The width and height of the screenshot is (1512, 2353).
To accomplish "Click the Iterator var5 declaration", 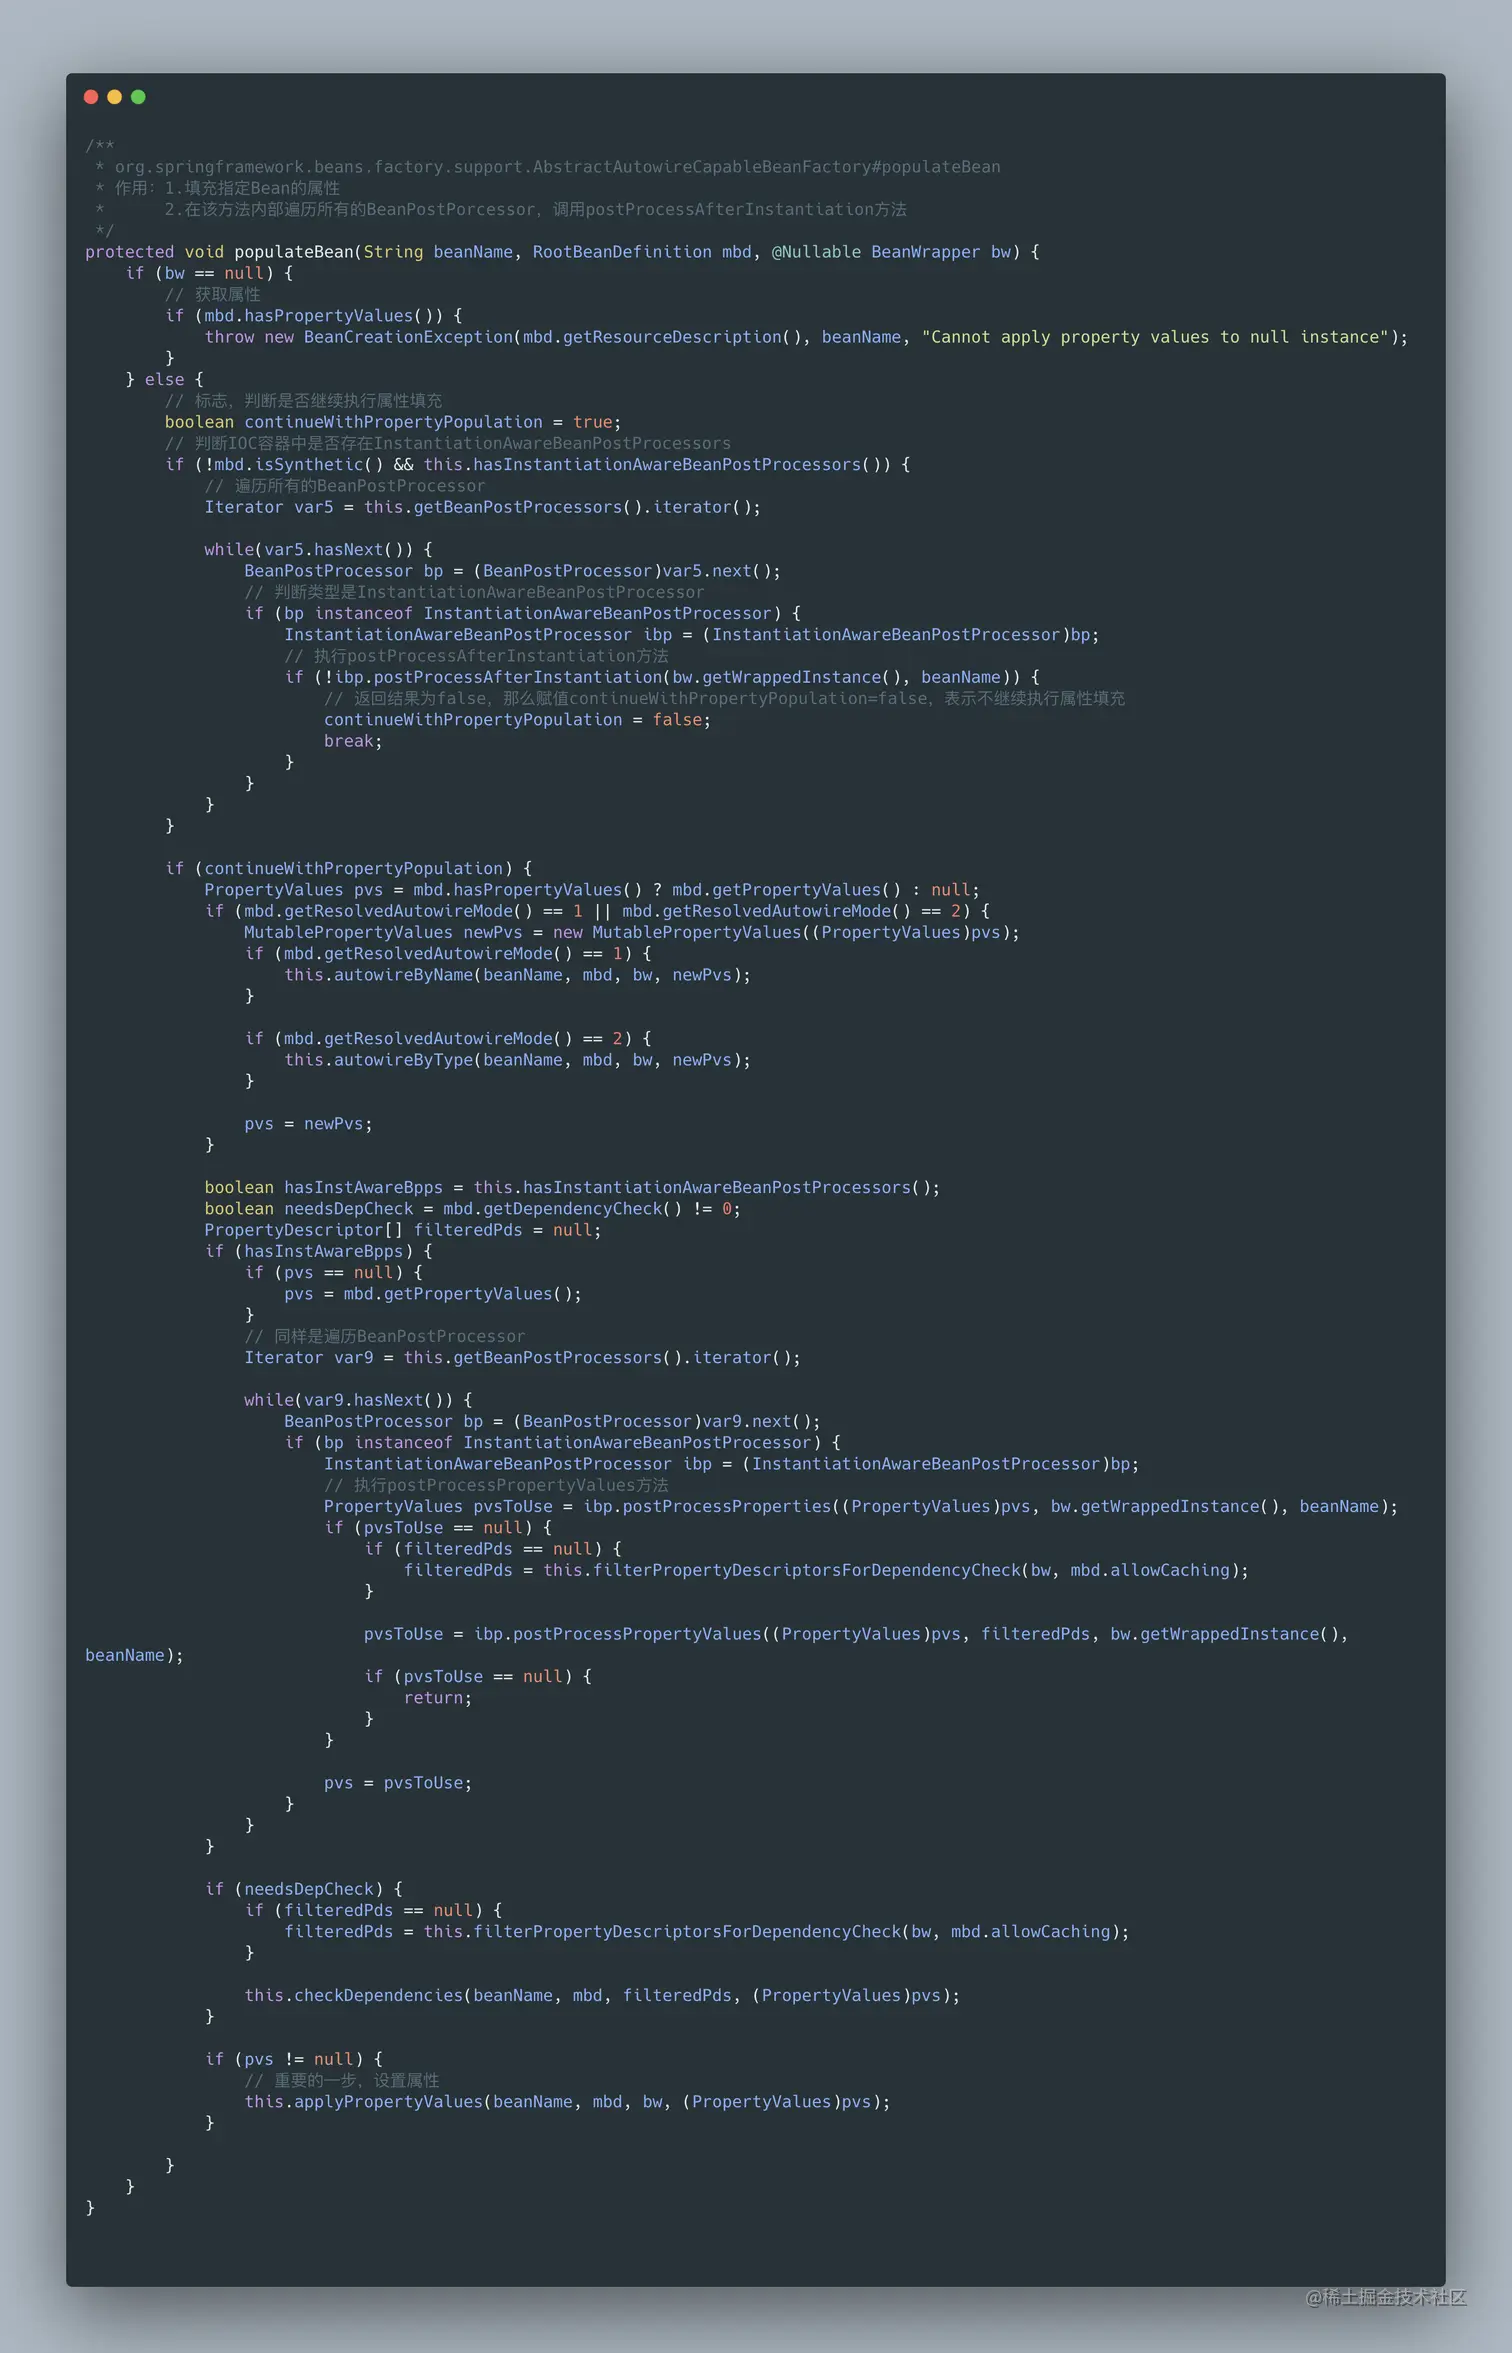I will pos(269,507).
